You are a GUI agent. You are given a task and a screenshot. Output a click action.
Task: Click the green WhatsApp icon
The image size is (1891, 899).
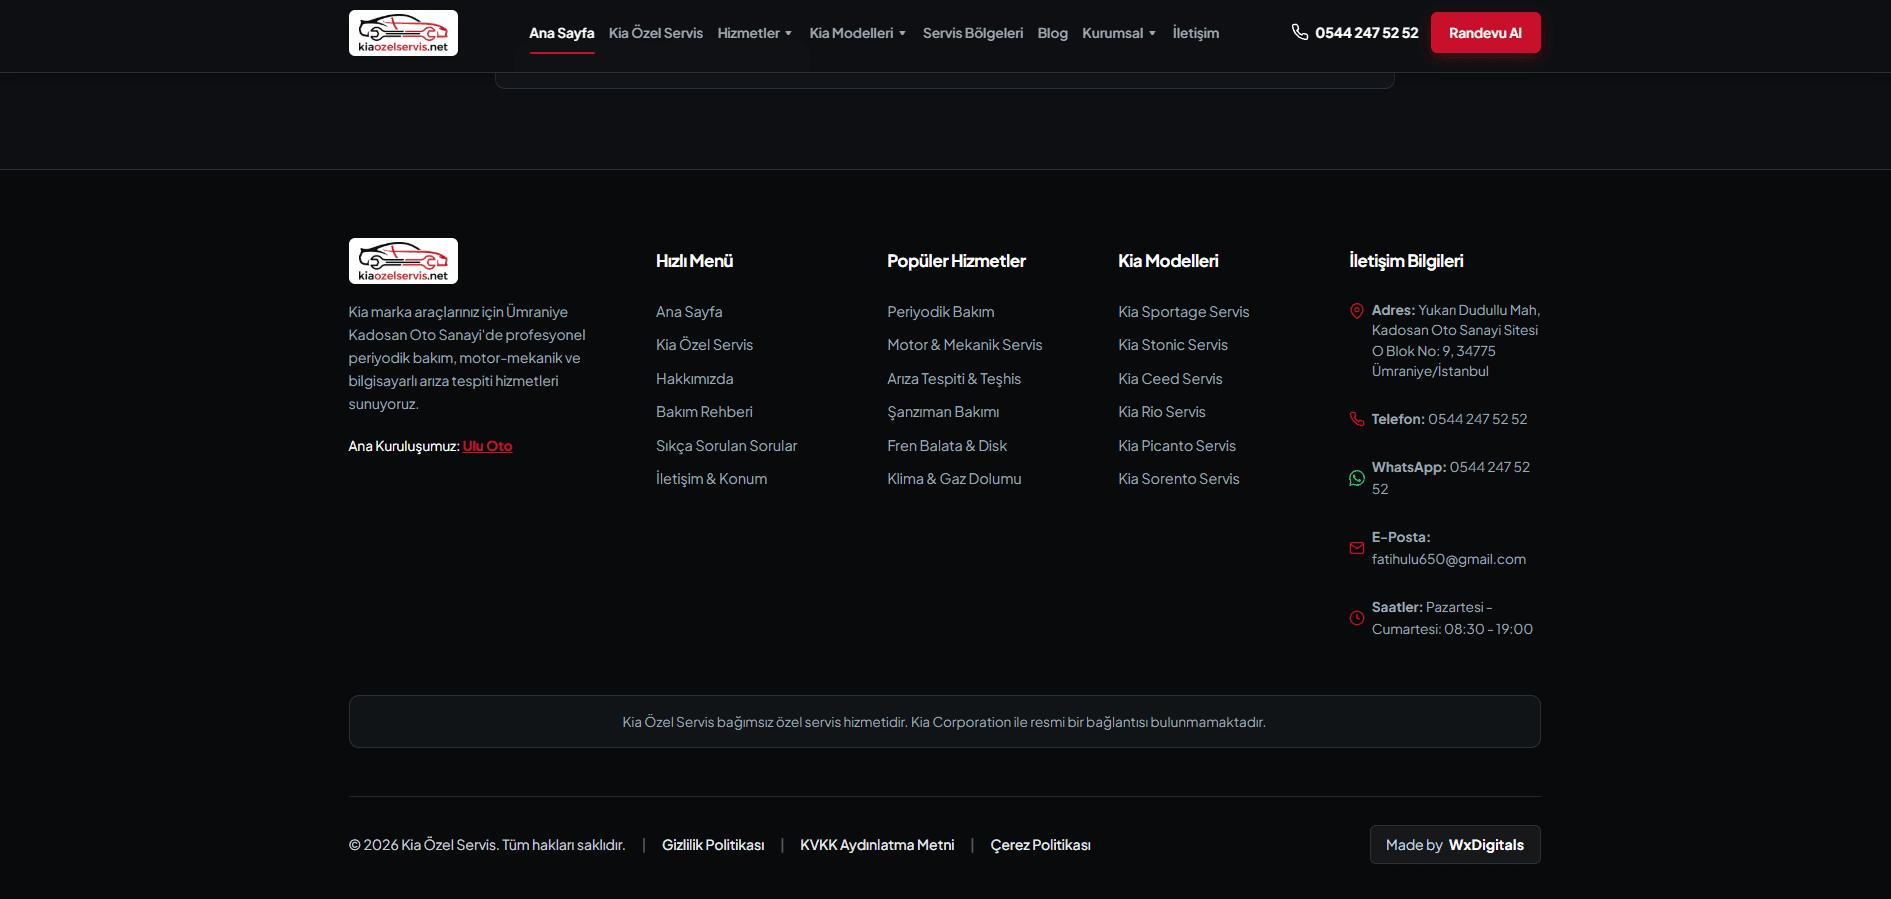[1357, 478]
